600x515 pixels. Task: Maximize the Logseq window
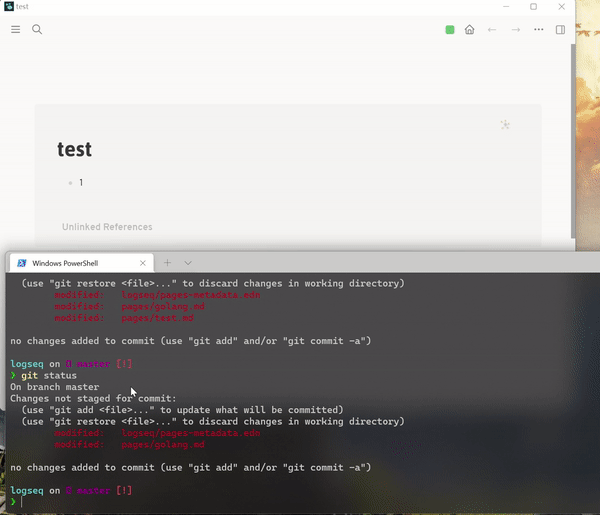click(533, 7)
